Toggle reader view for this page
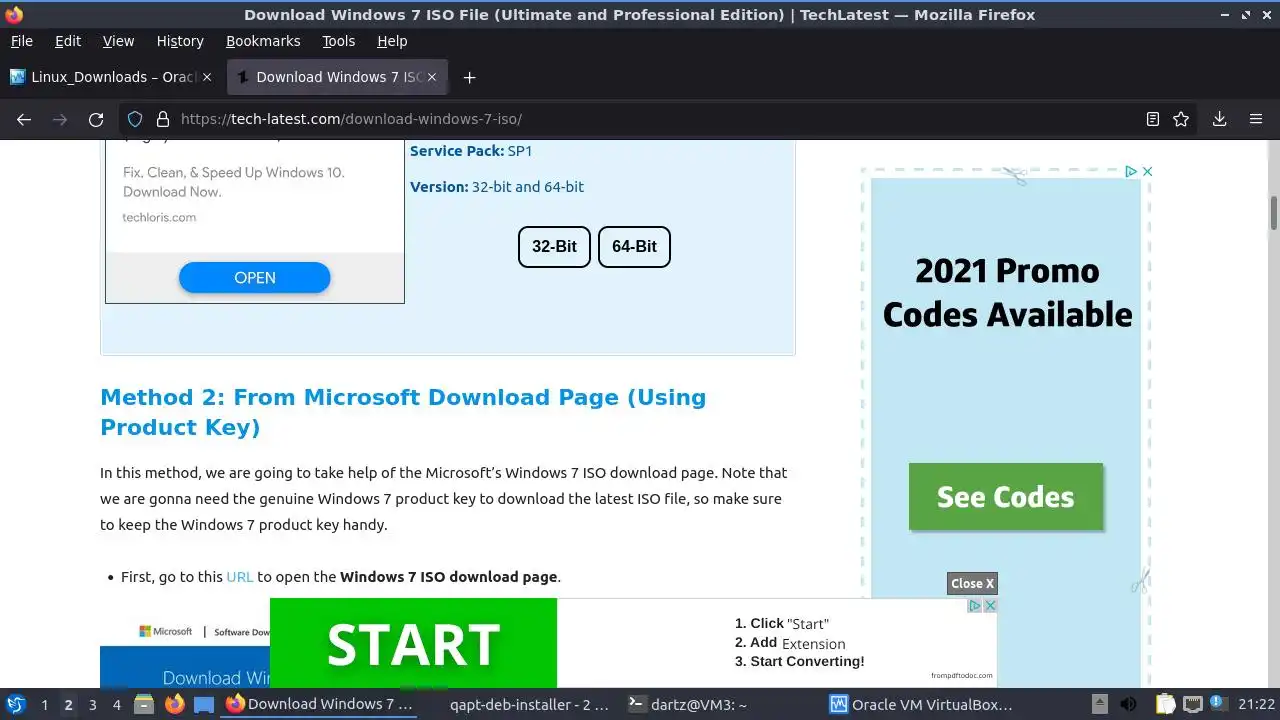This screenshot has height=720, width=1280. point(1153,119)
